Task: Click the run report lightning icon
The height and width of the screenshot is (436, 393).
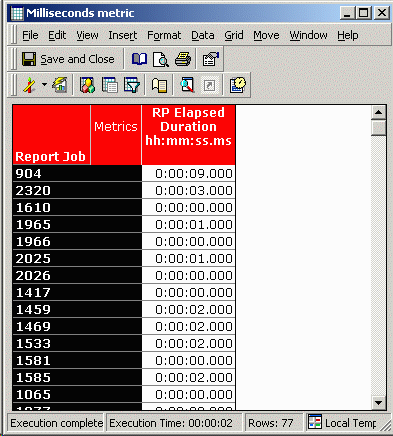Action: 60,85
